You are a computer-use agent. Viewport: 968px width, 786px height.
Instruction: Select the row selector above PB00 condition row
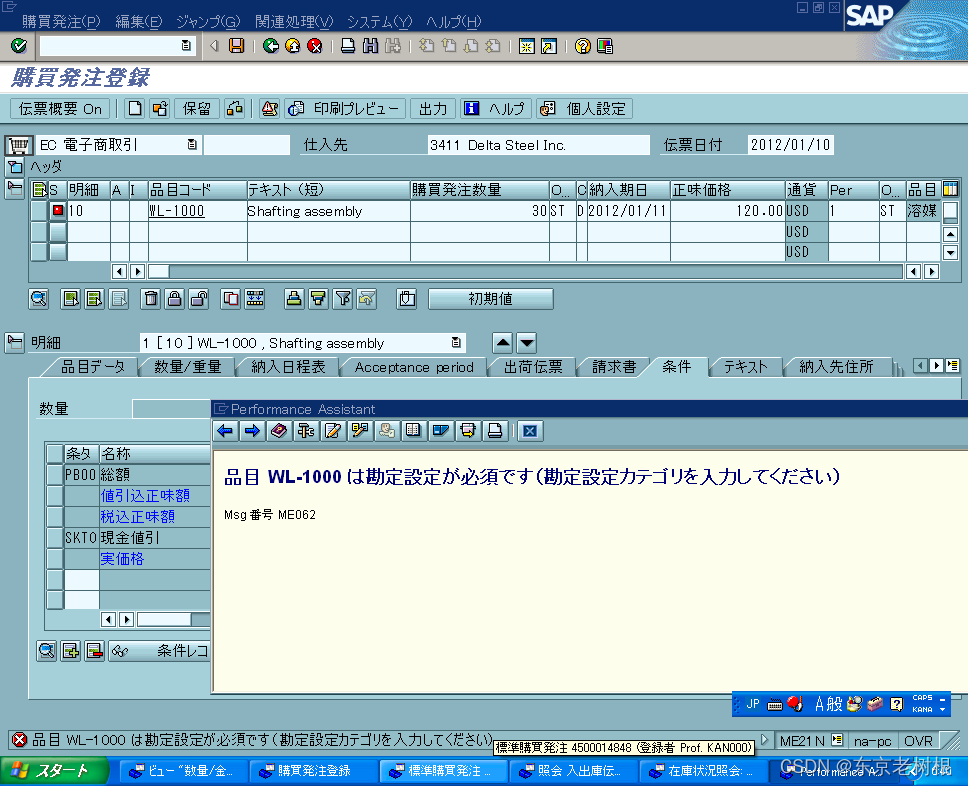point(55,453)
